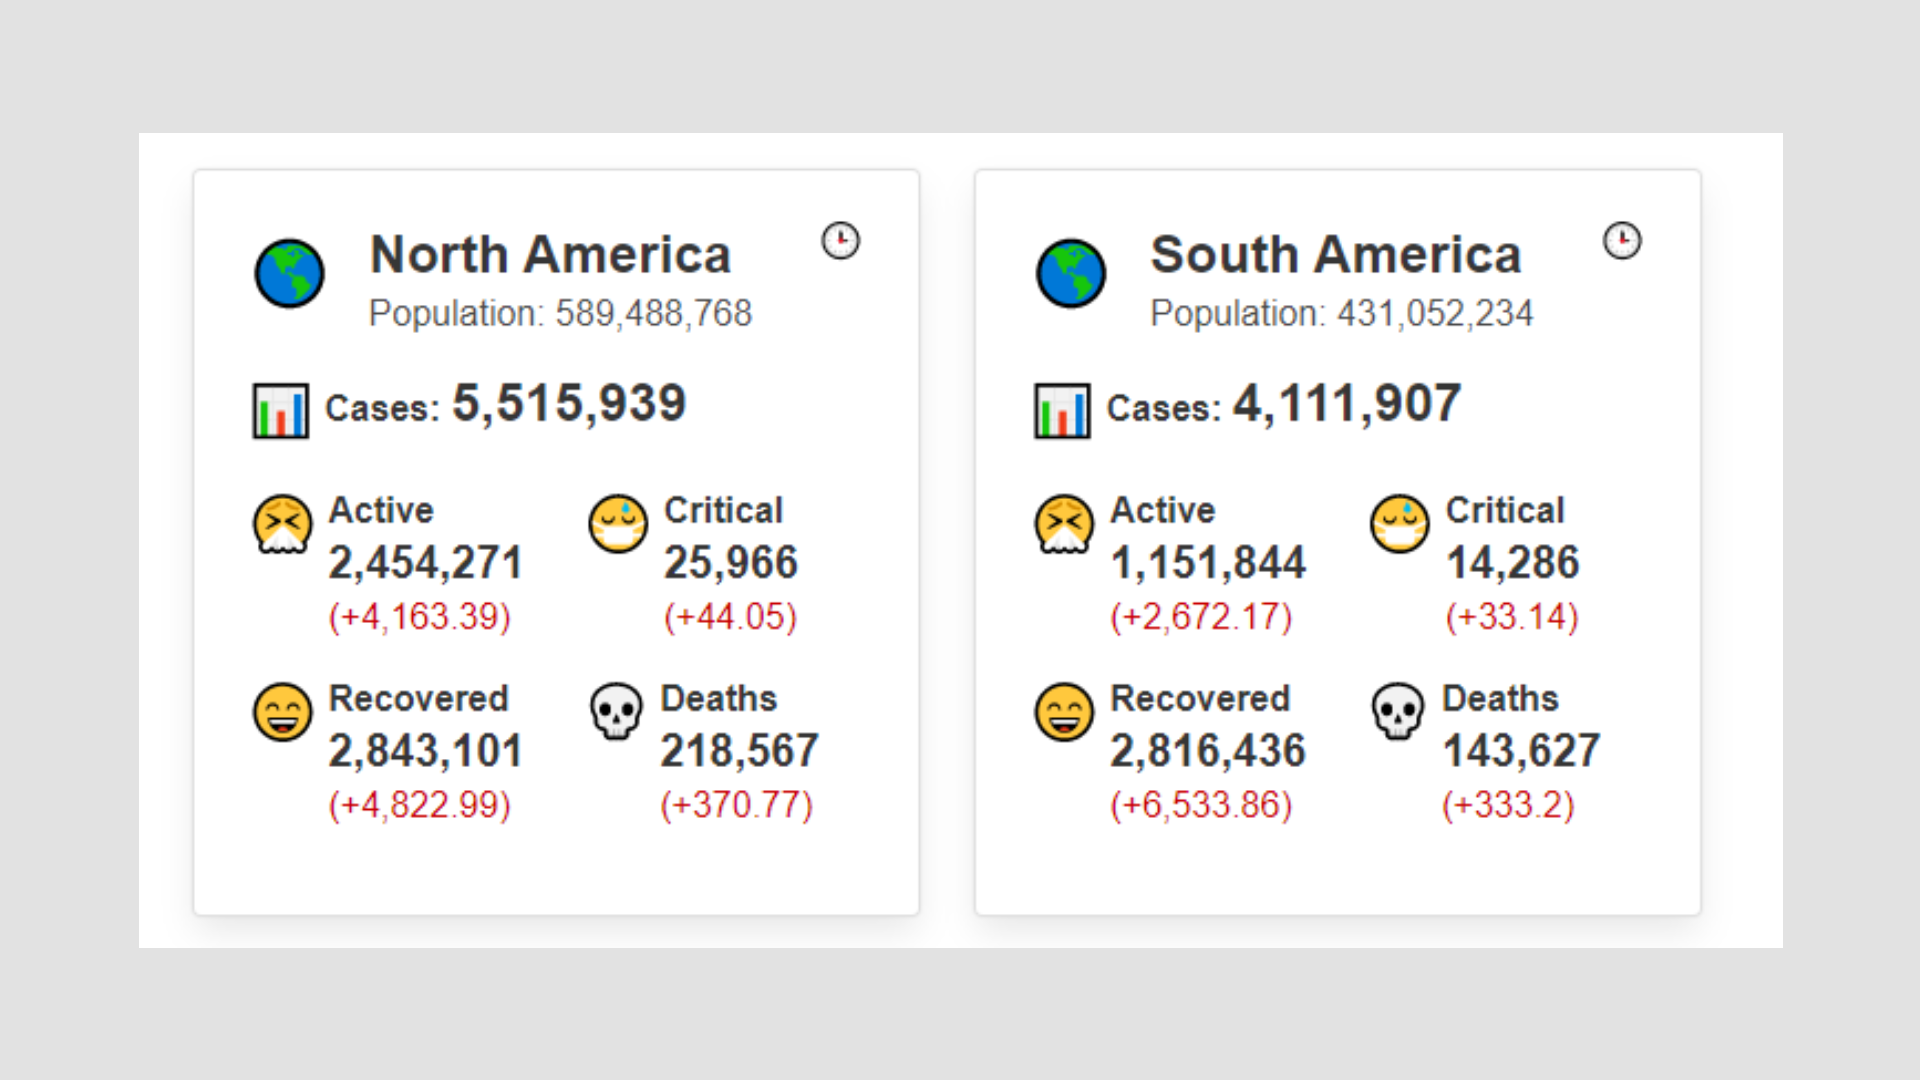The height and width of the screenshot is (1080, 1920).
Task: Click South America deaths count 143,627
Action: (x=1521, y=751)
